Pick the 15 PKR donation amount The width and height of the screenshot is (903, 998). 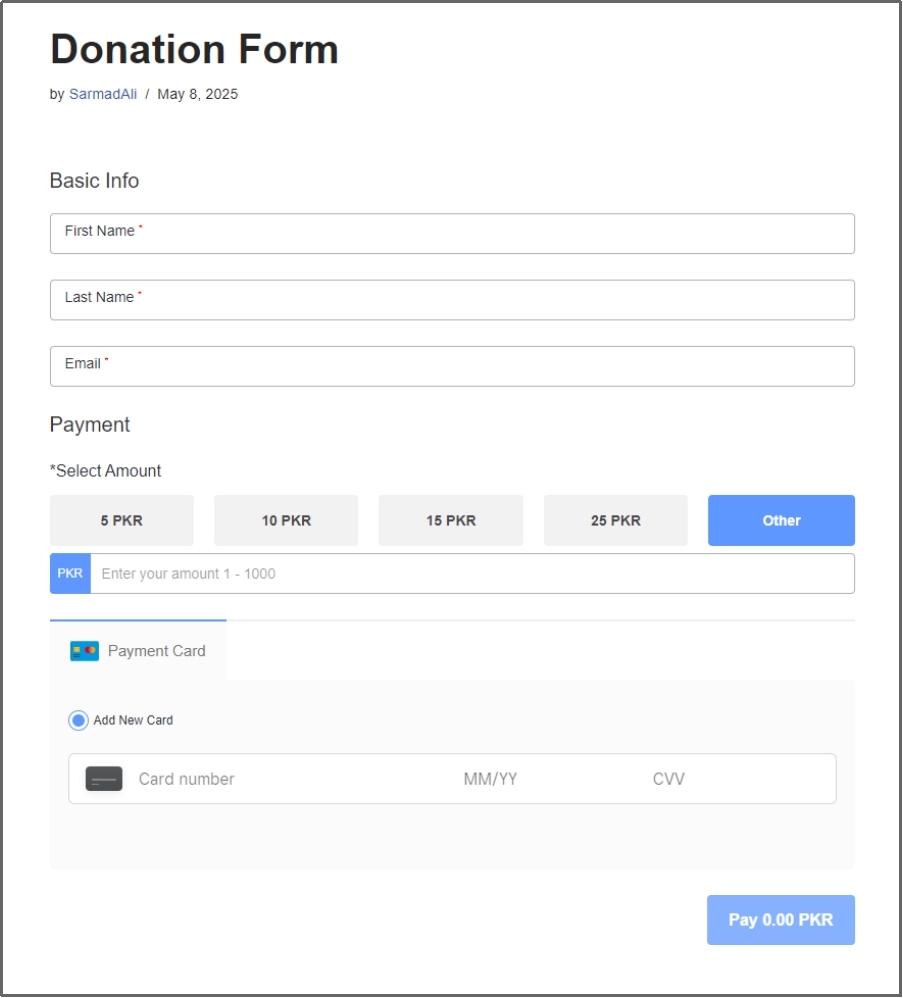point(450,521)
